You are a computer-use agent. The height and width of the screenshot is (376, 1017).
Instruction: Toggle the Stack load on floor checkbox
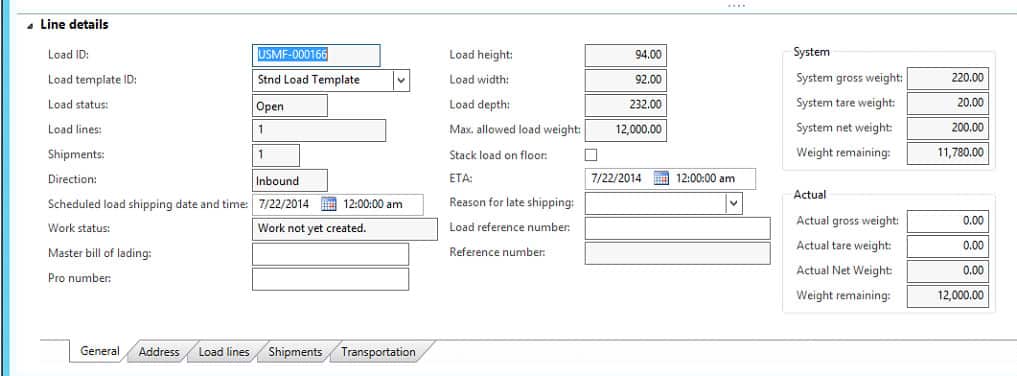(591, 155)
